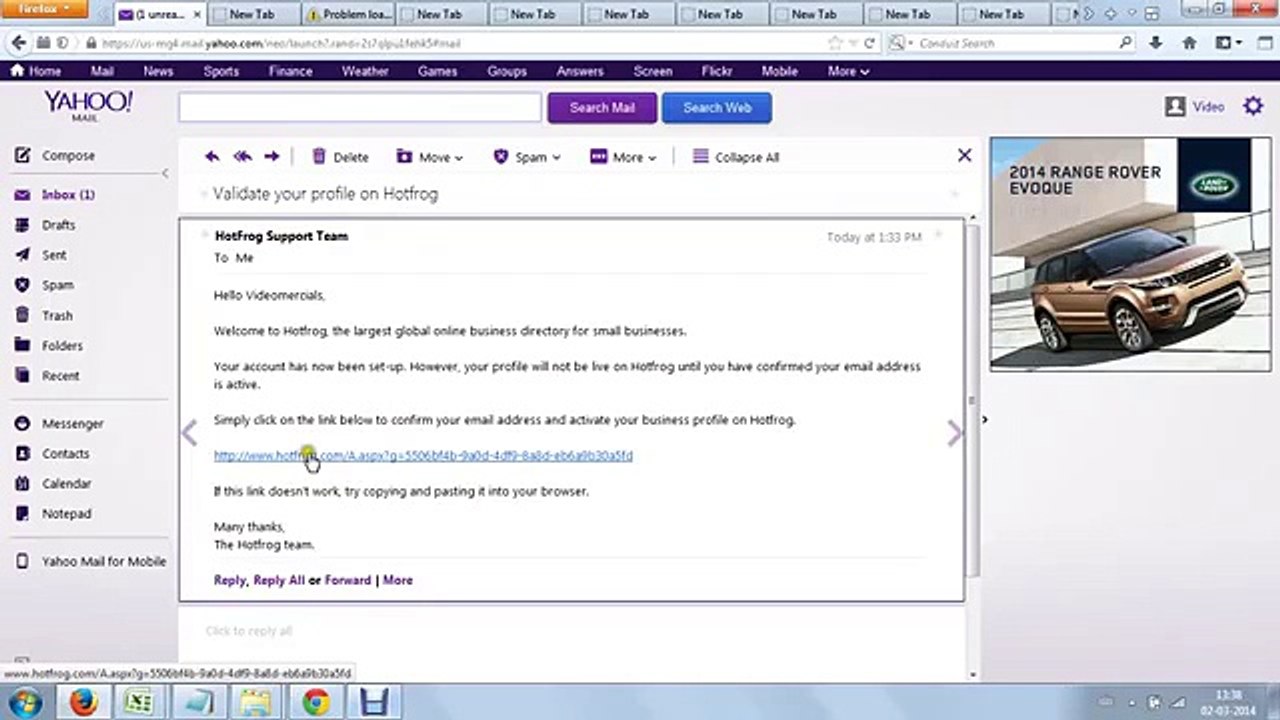Open Notepad from the sidebar
This screenshot has height=720, width=1280.
tap(53, 514)
